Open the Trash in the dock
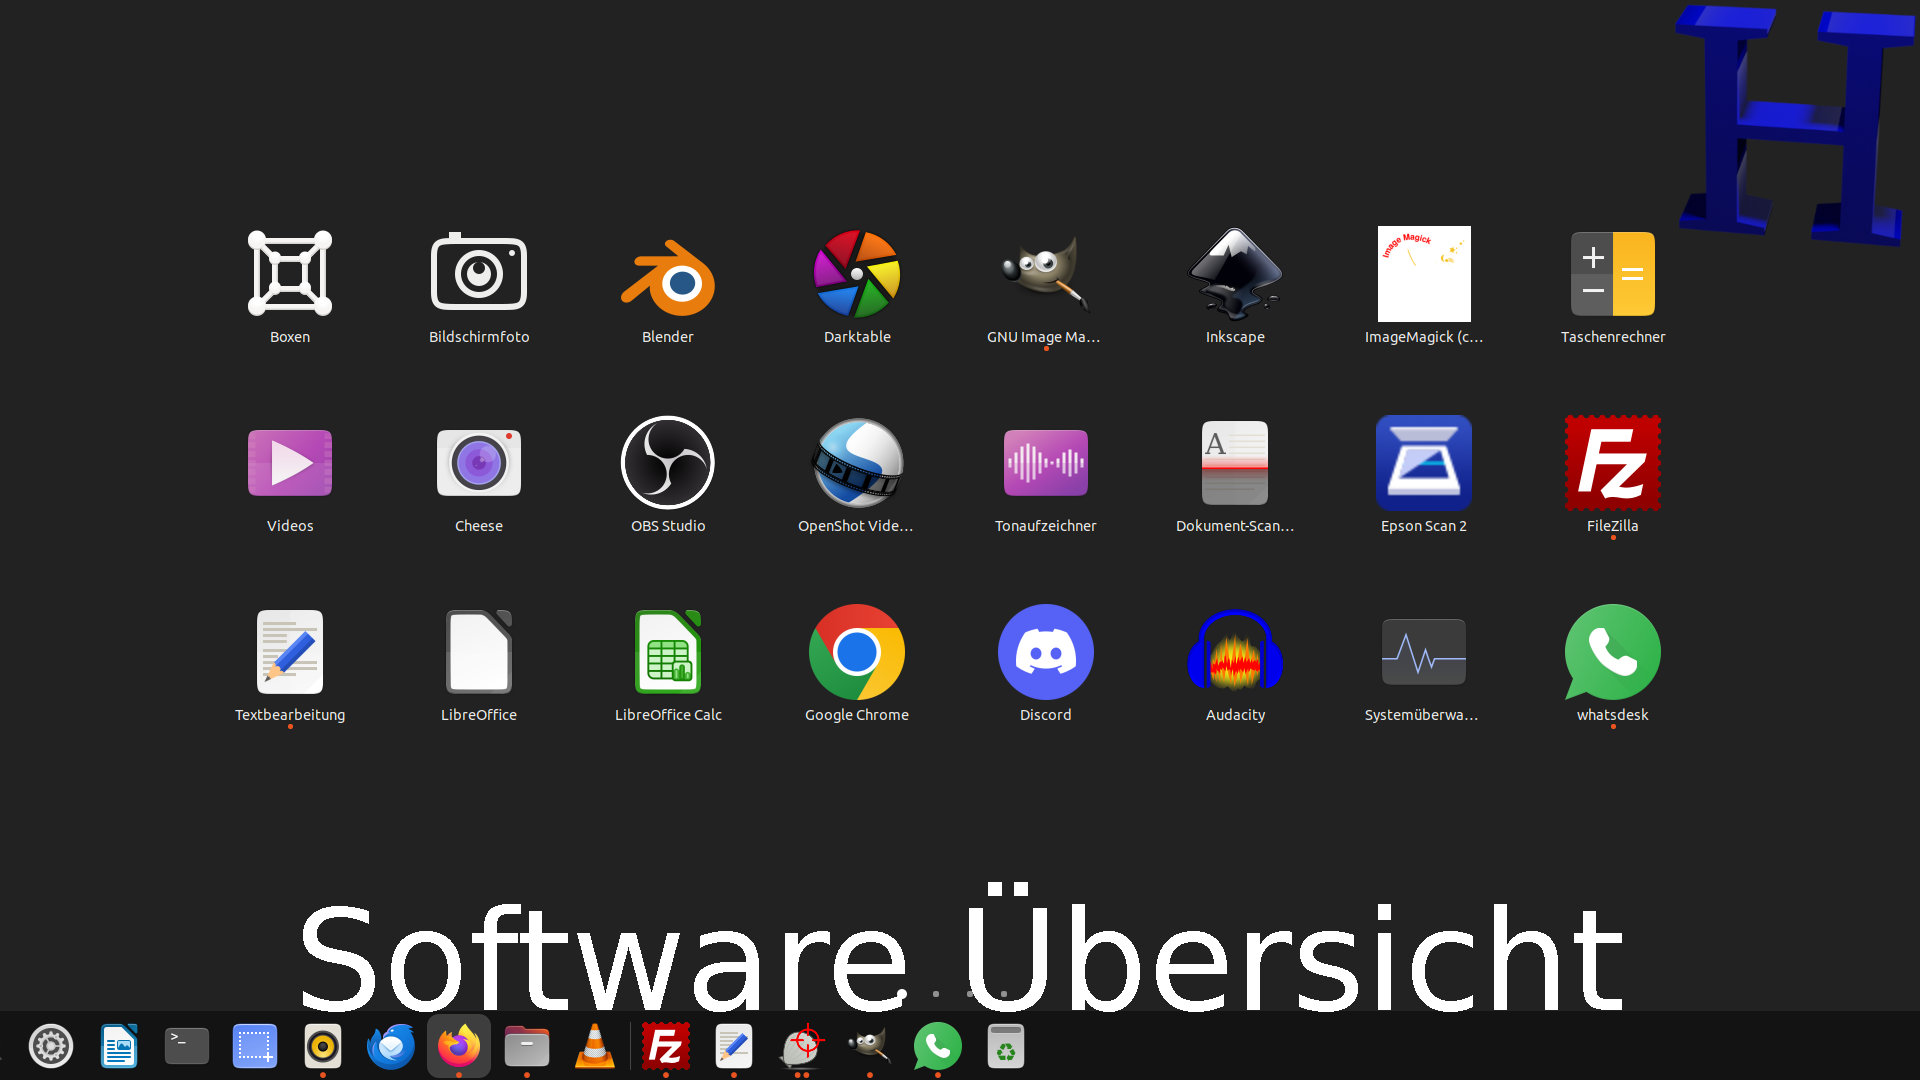Viewport: 1920px width, 1080px height. coord(1006,1047)
